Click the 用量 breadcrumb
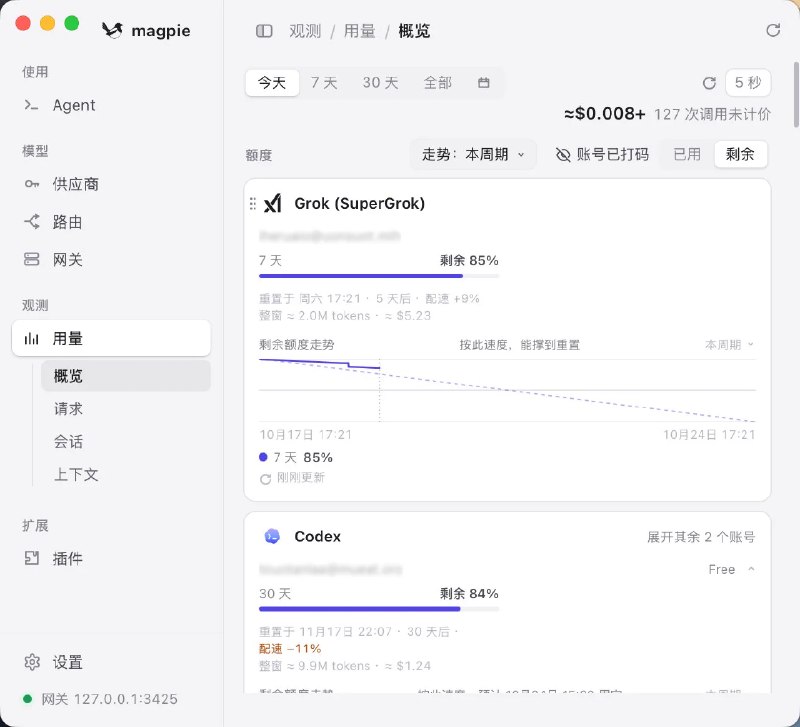Screen dimensions: 800x727 click(359, 31)
